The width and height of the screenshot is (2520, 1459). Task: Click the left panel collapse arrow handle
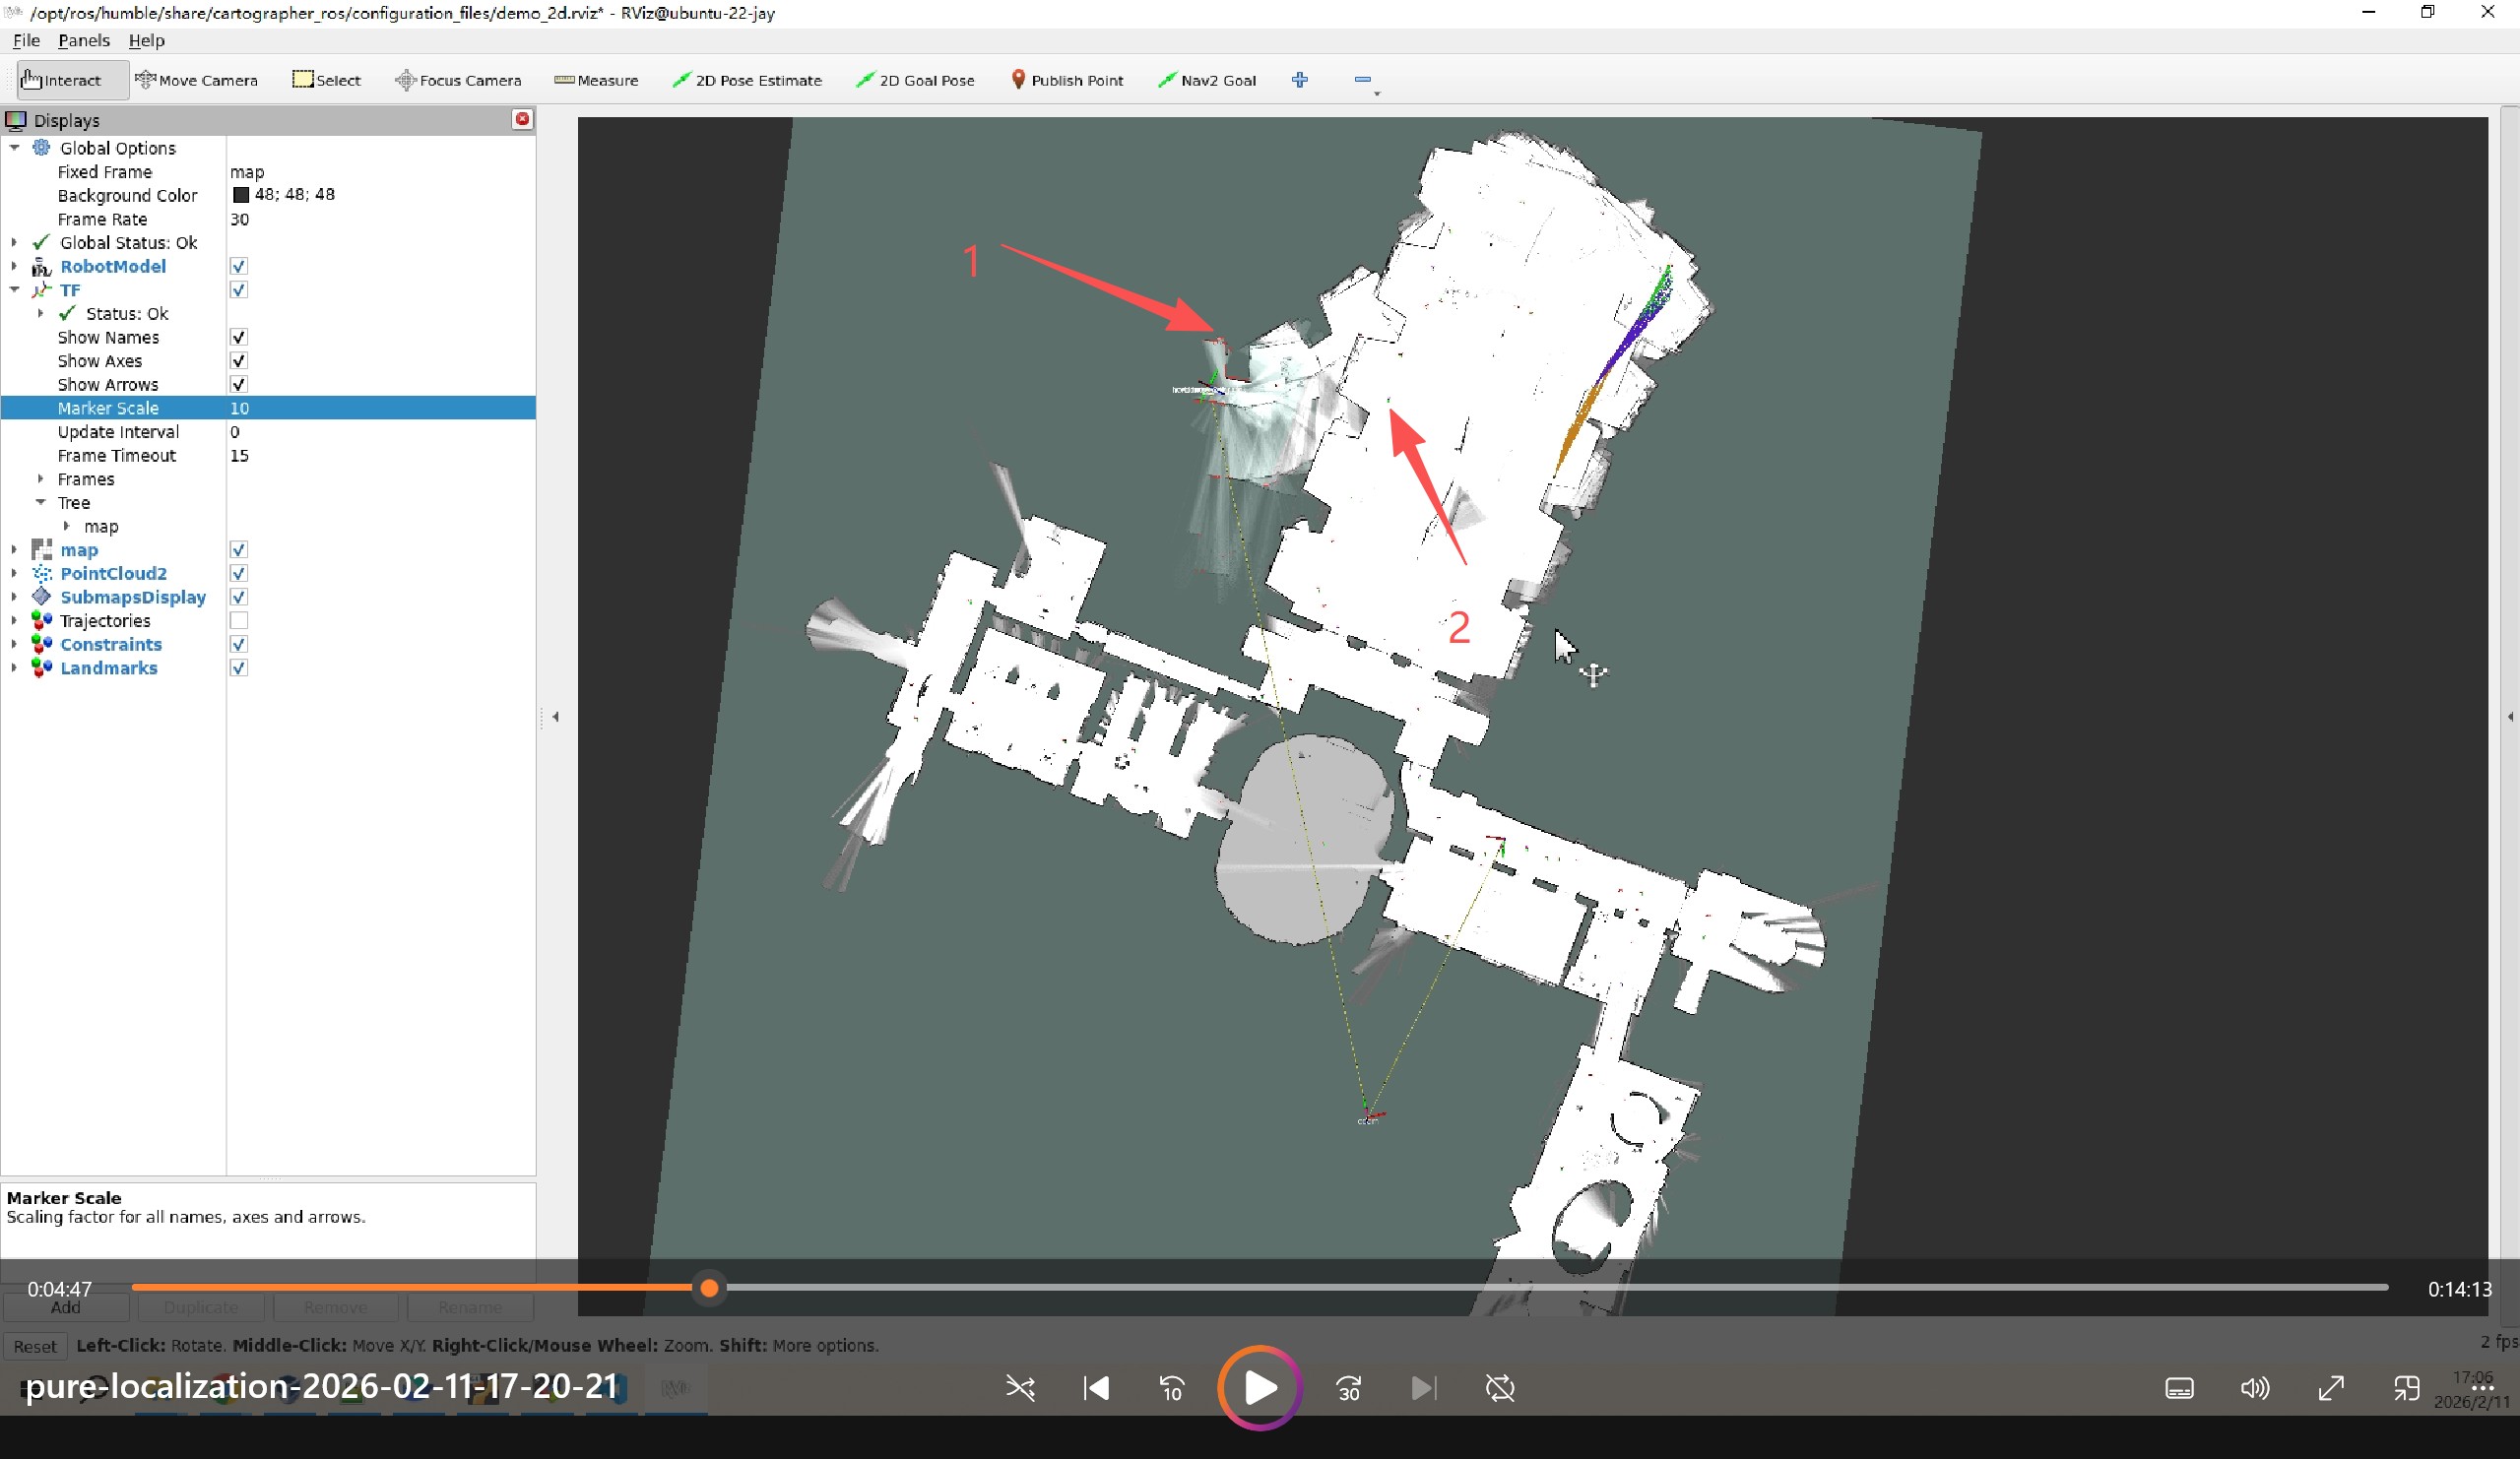[556, 717]
